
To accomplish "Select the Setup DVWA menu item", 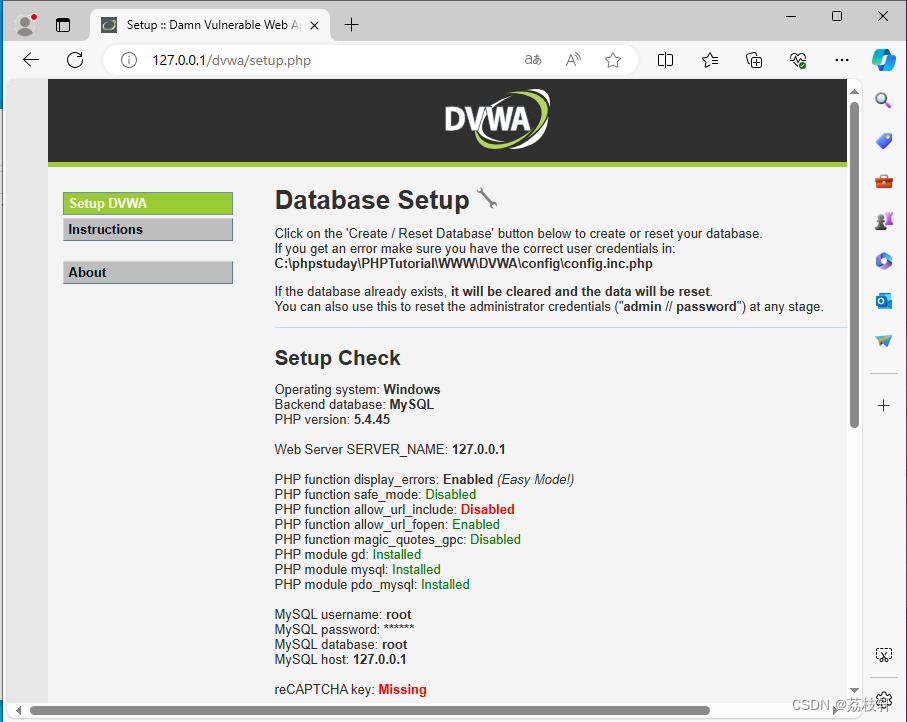I will pyautogui.click(x=148, y=204).
